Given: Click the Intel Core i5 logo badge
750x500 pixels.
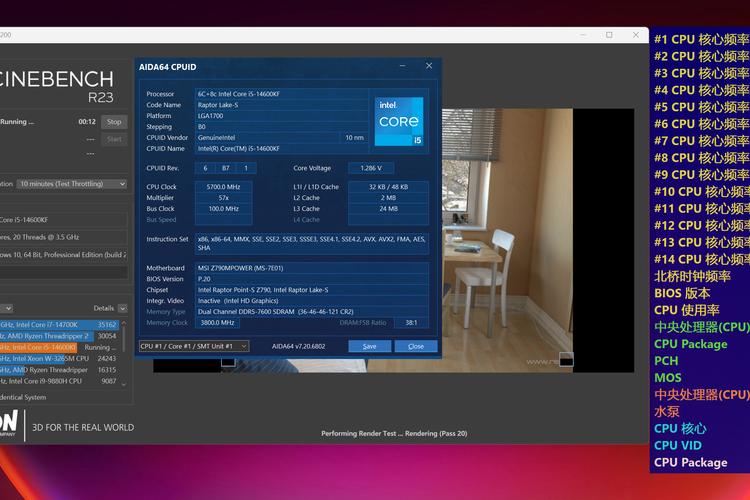Looking at the screenshot, I should (399, 121).
